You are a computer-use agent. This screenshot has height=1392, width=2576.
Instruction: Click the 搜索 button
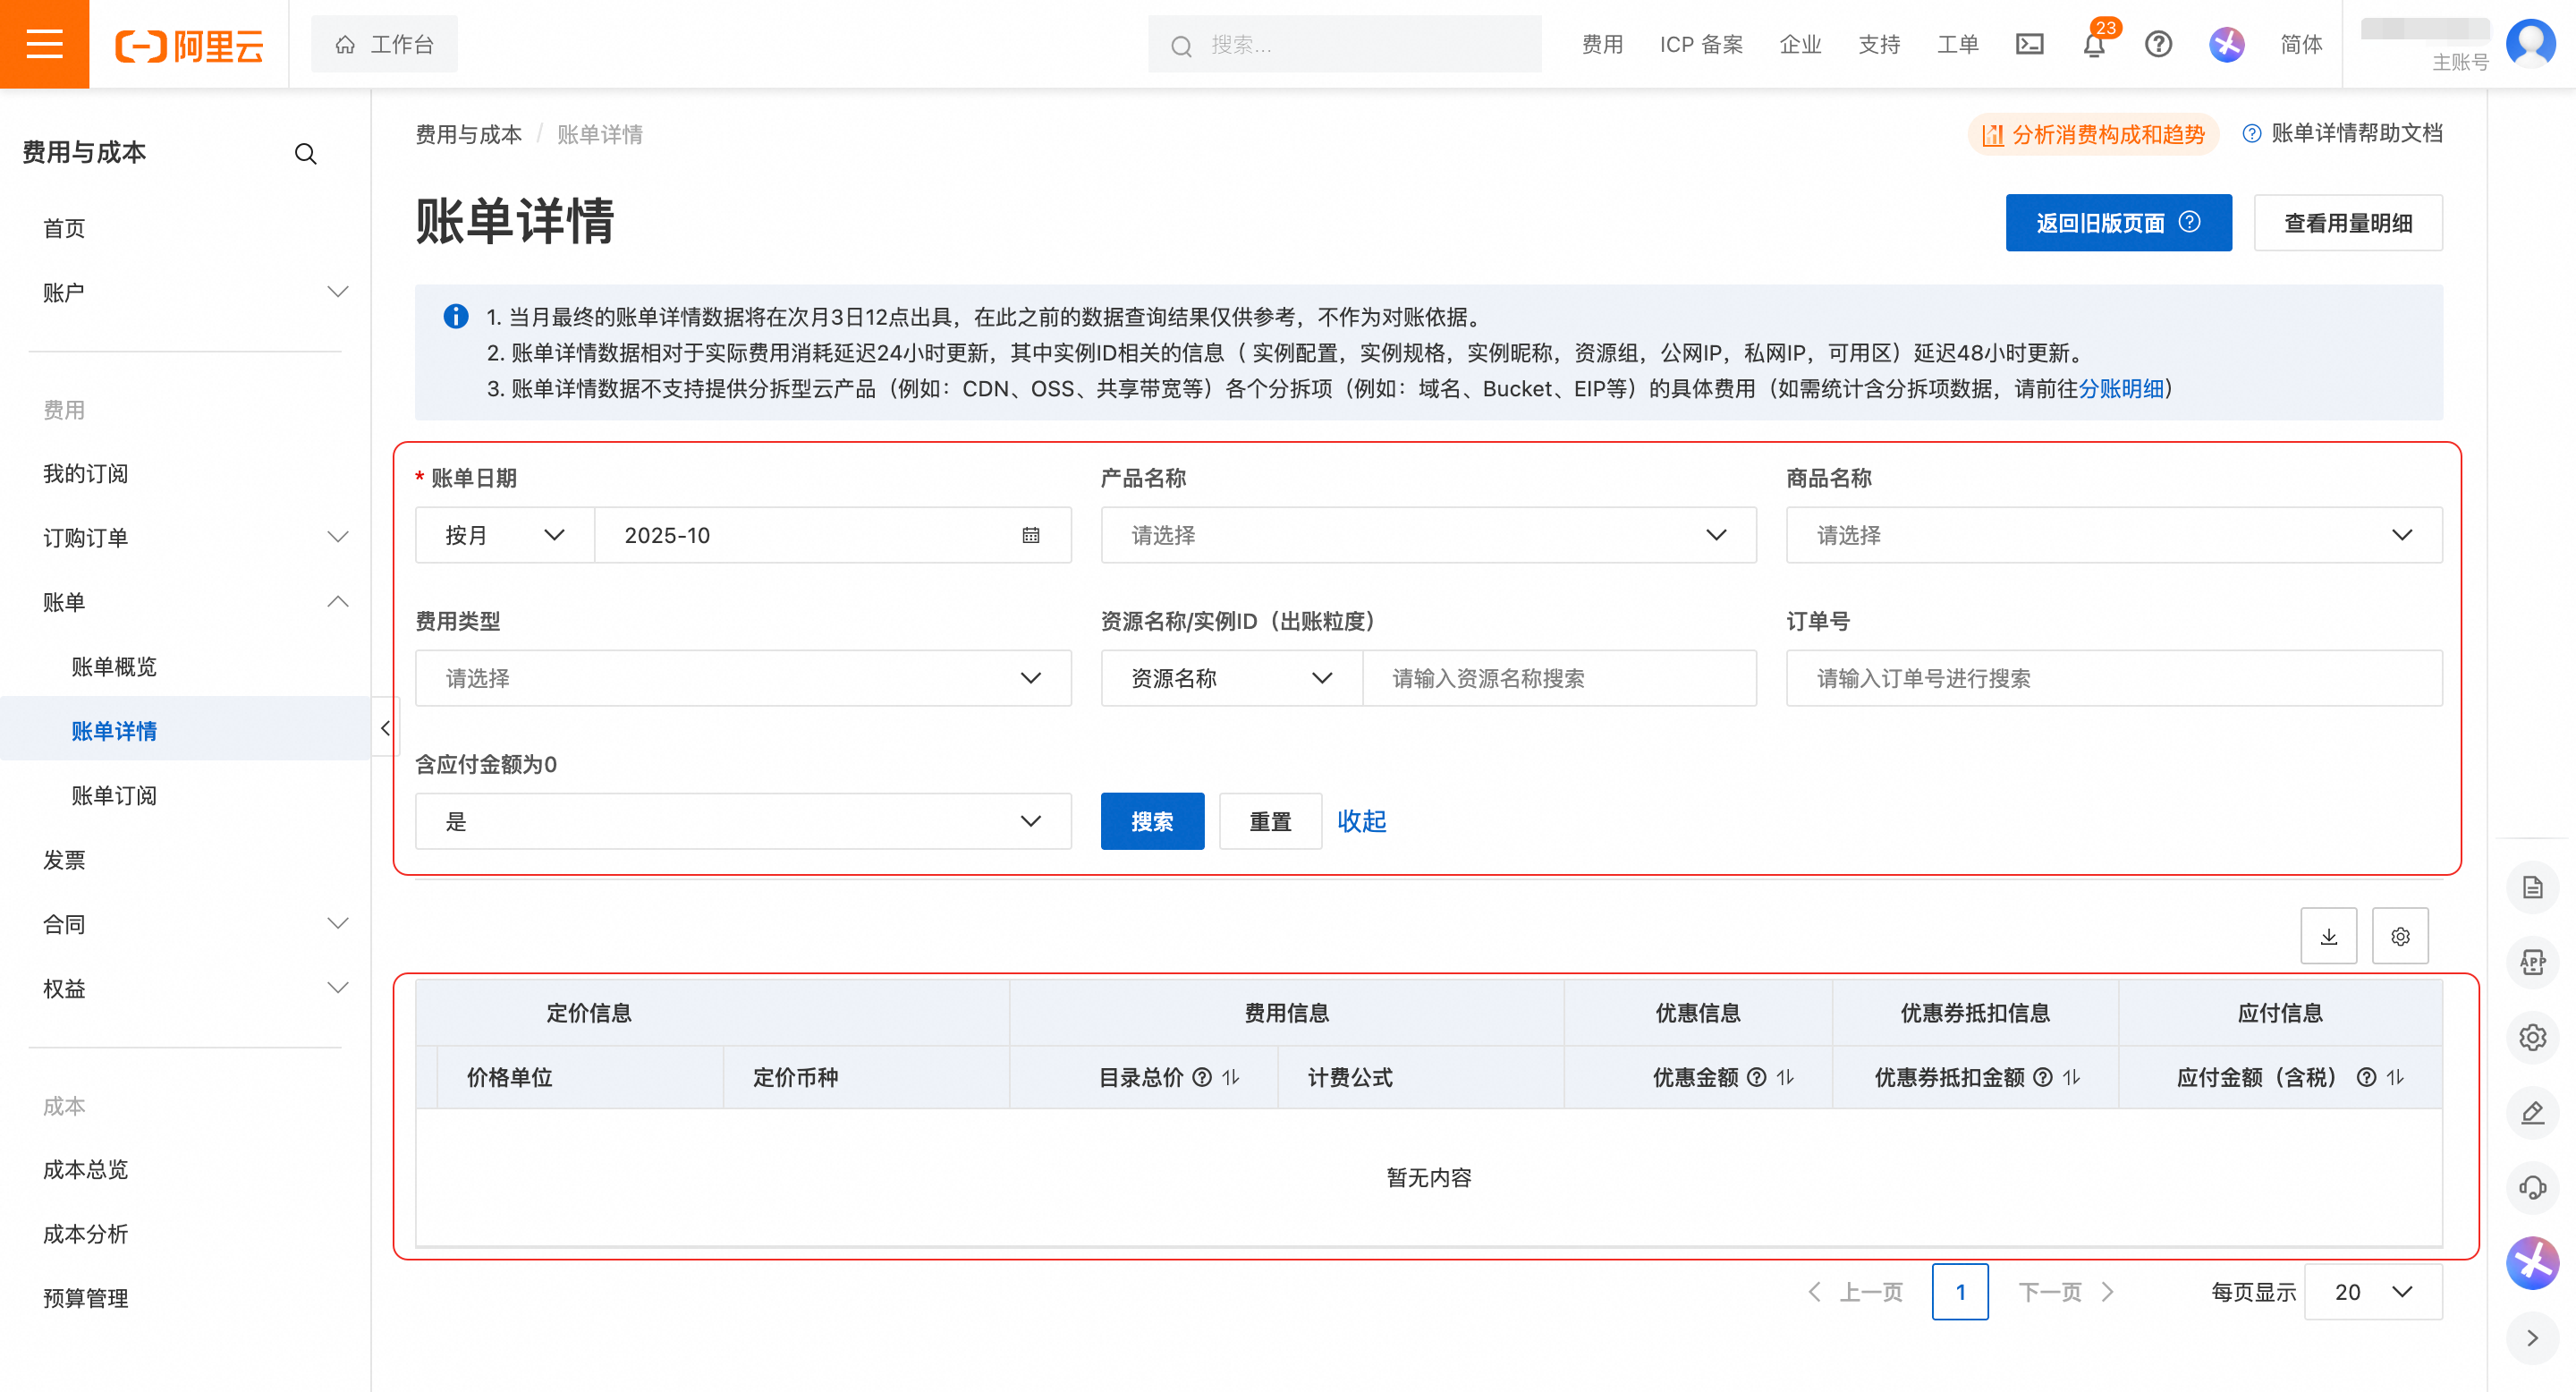(x=1152, y=821)
